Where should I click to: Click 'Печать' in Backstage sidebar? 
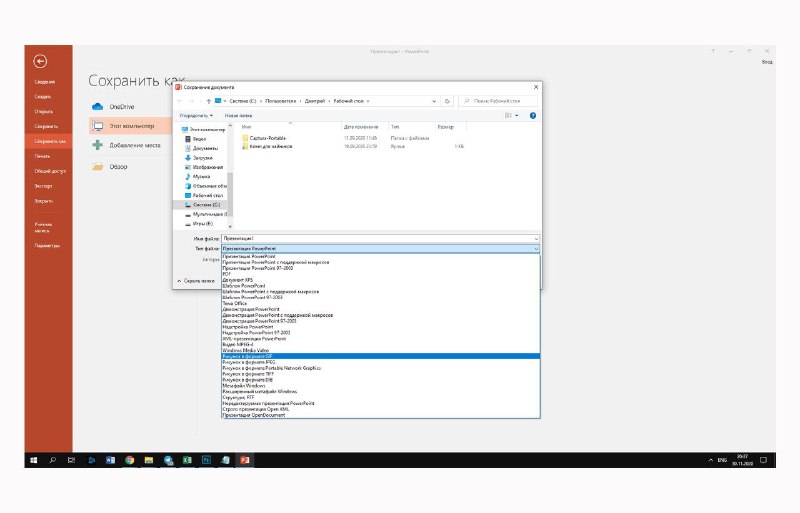point(42,156)
